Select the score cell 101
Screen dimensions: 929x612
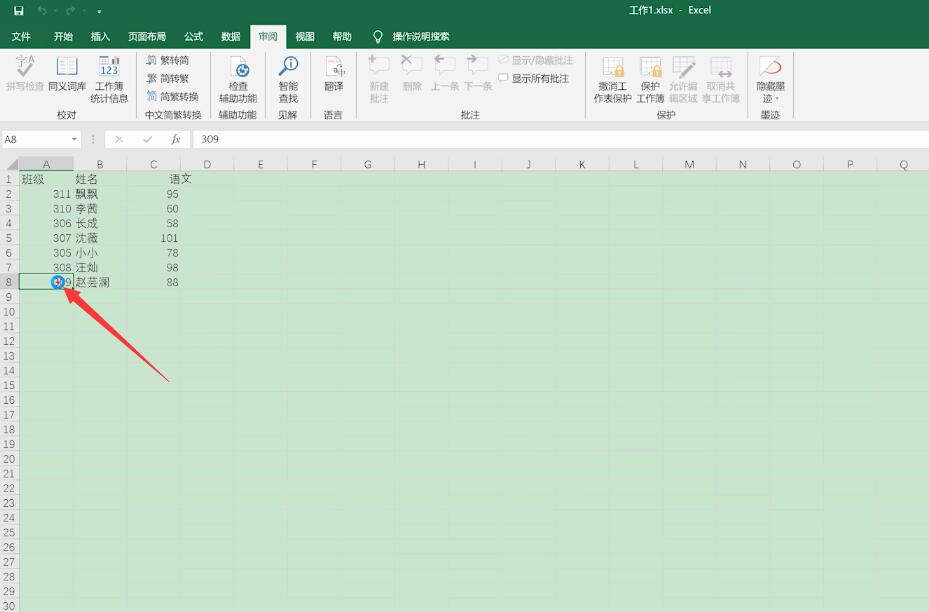coord(153,238)
